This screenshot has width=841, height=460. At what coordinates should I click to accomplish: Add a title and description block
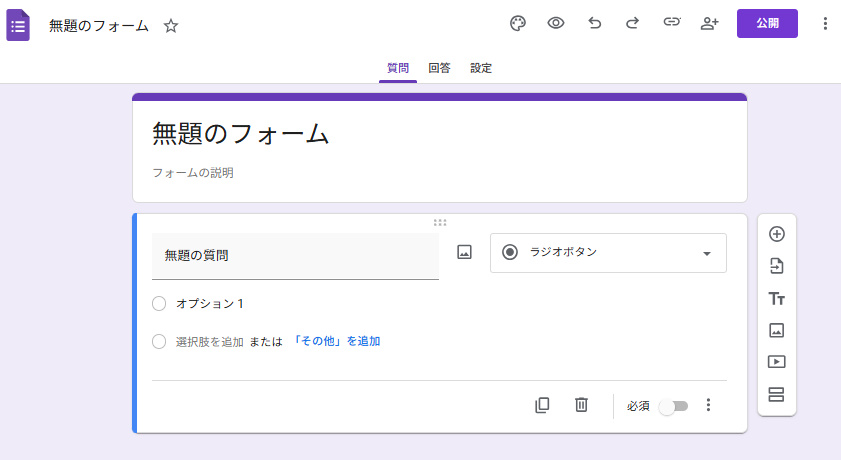pyautogui.click(x=777, y=298)
